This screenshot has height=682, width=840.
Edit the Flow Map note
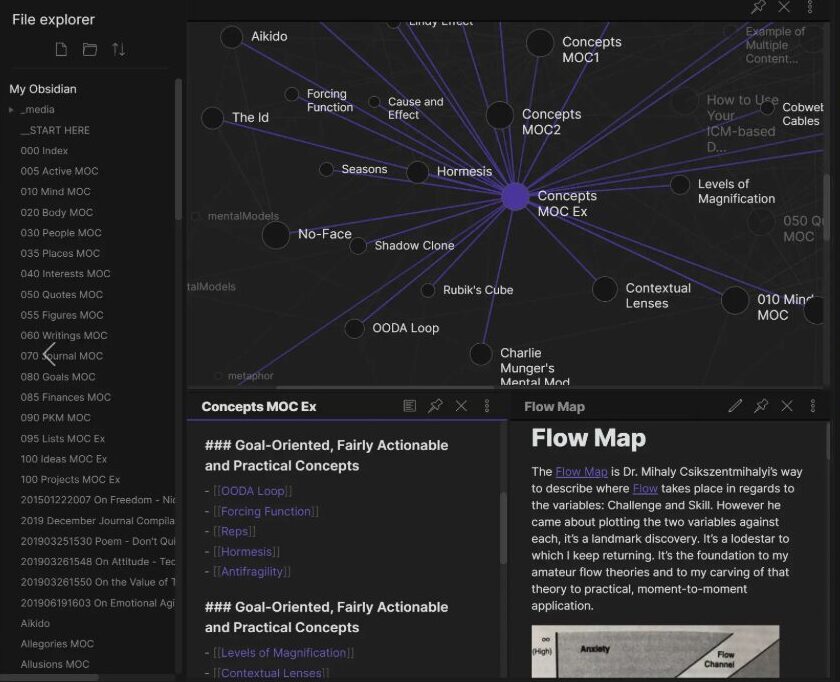[x=735, y=406]
